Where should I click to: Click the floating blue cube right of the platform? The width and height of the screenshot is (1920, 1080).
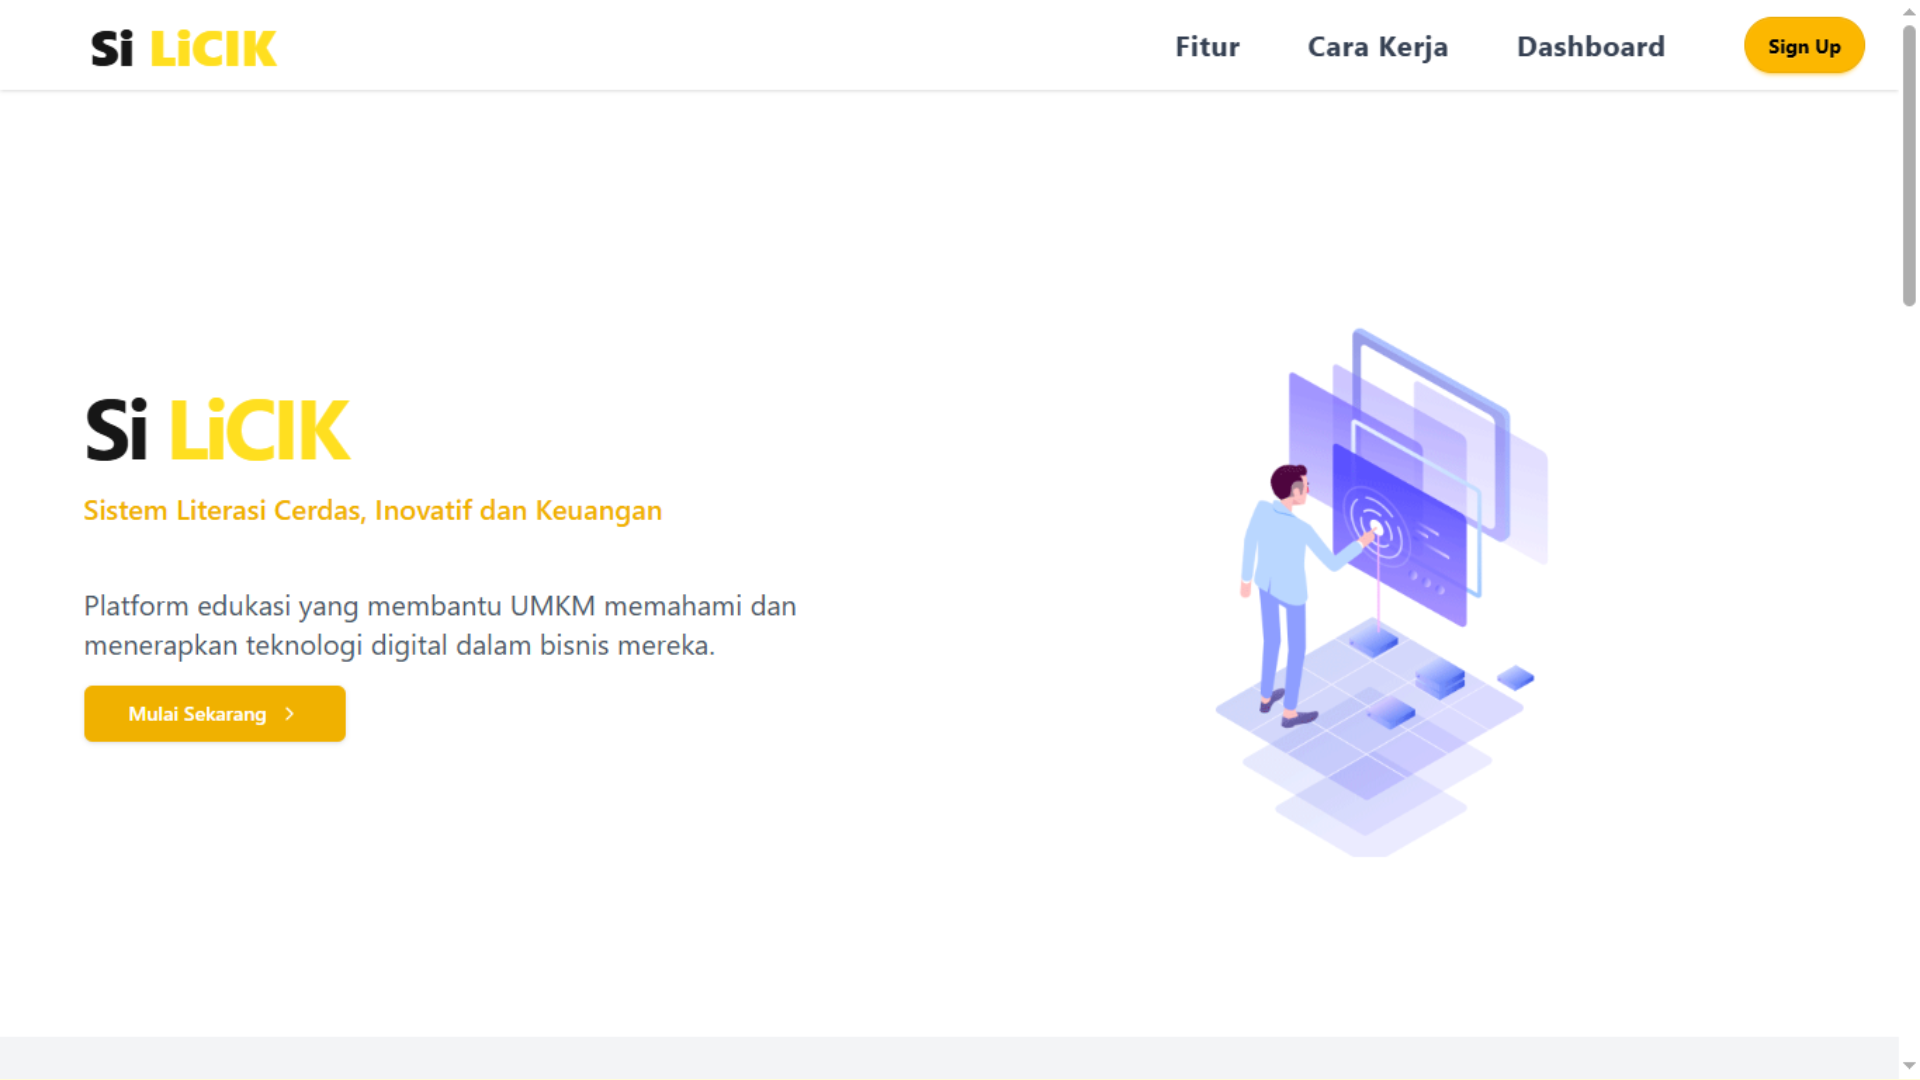(1515, 678)
